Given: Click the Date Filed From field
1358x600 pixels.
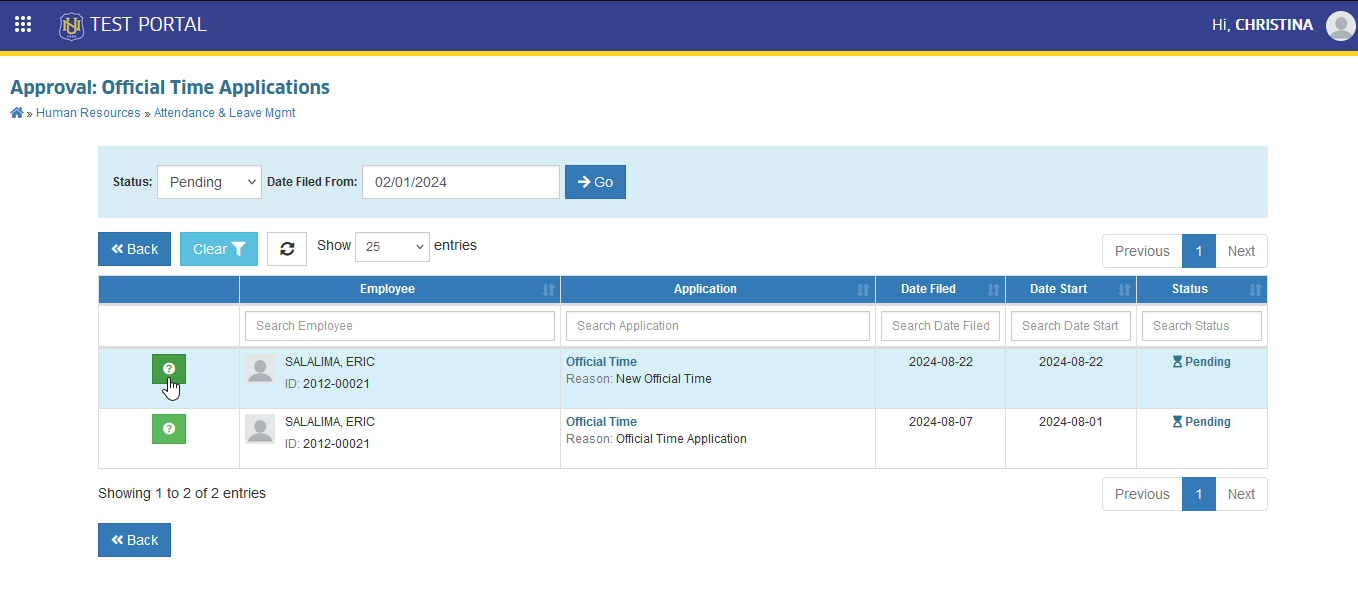Looking at the screenshot, I should click(x=461, y=182).
